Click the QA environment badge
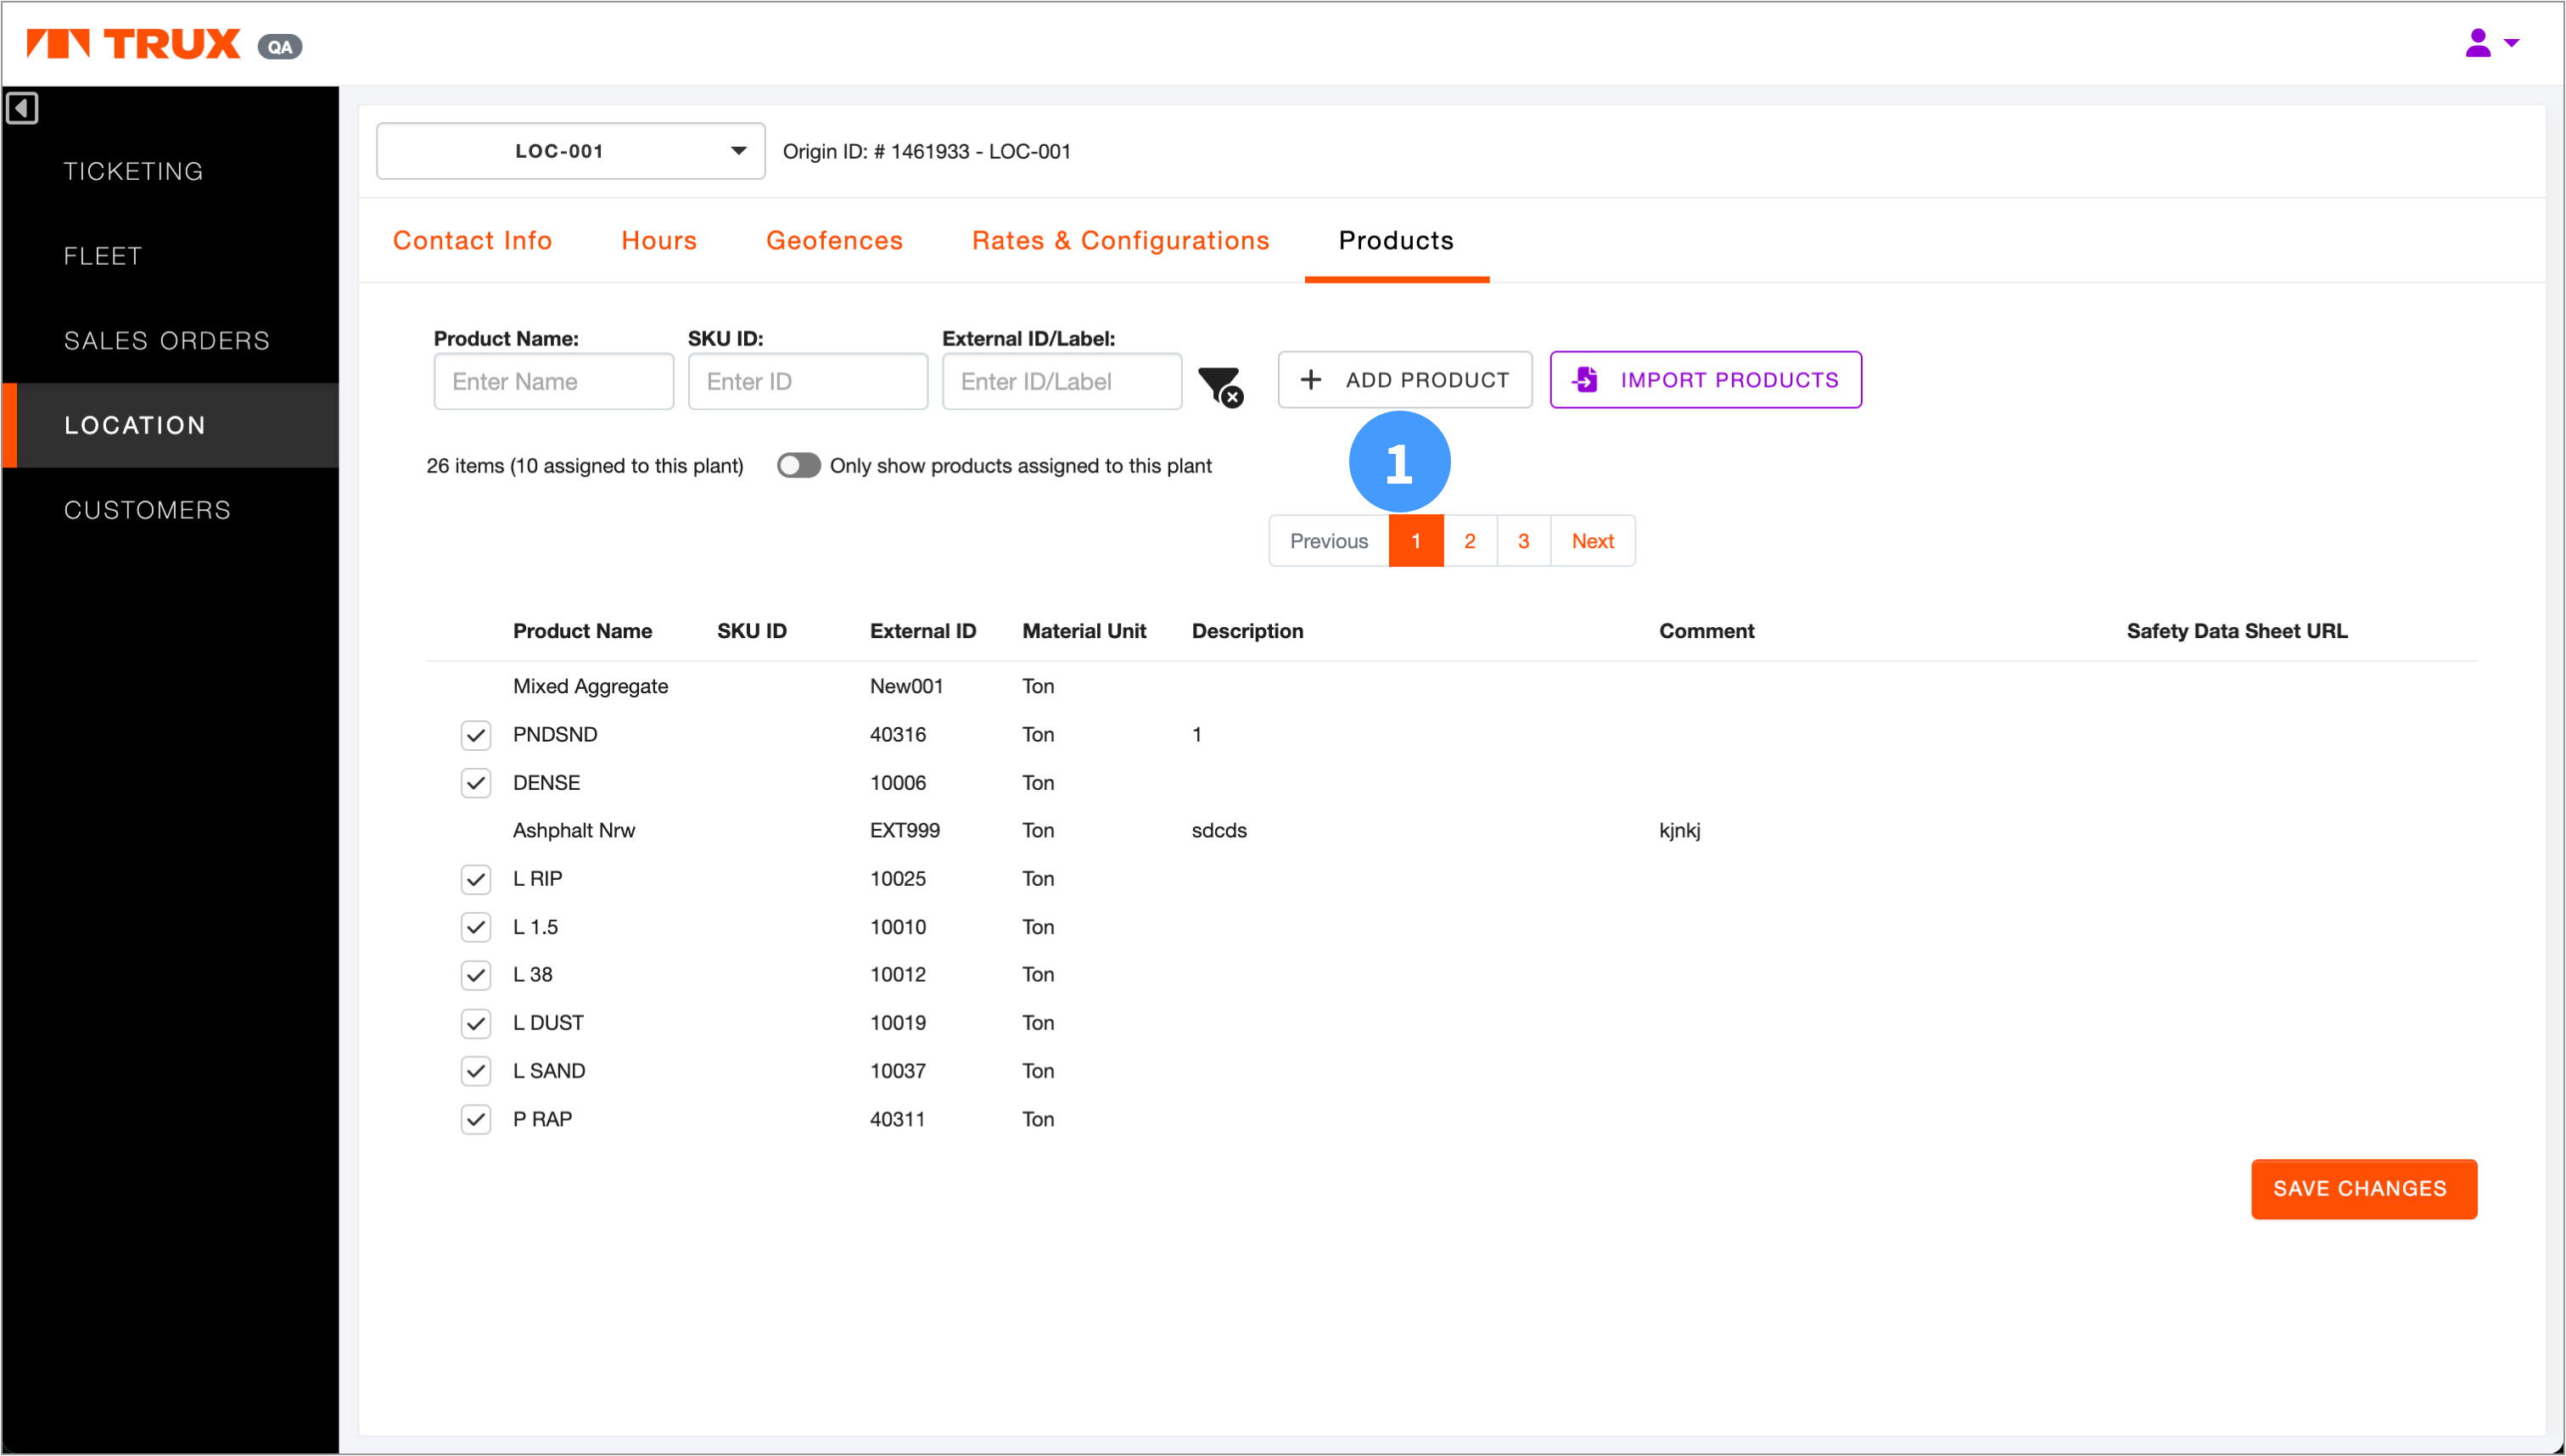2566x1456 pixels. point(280,46)
